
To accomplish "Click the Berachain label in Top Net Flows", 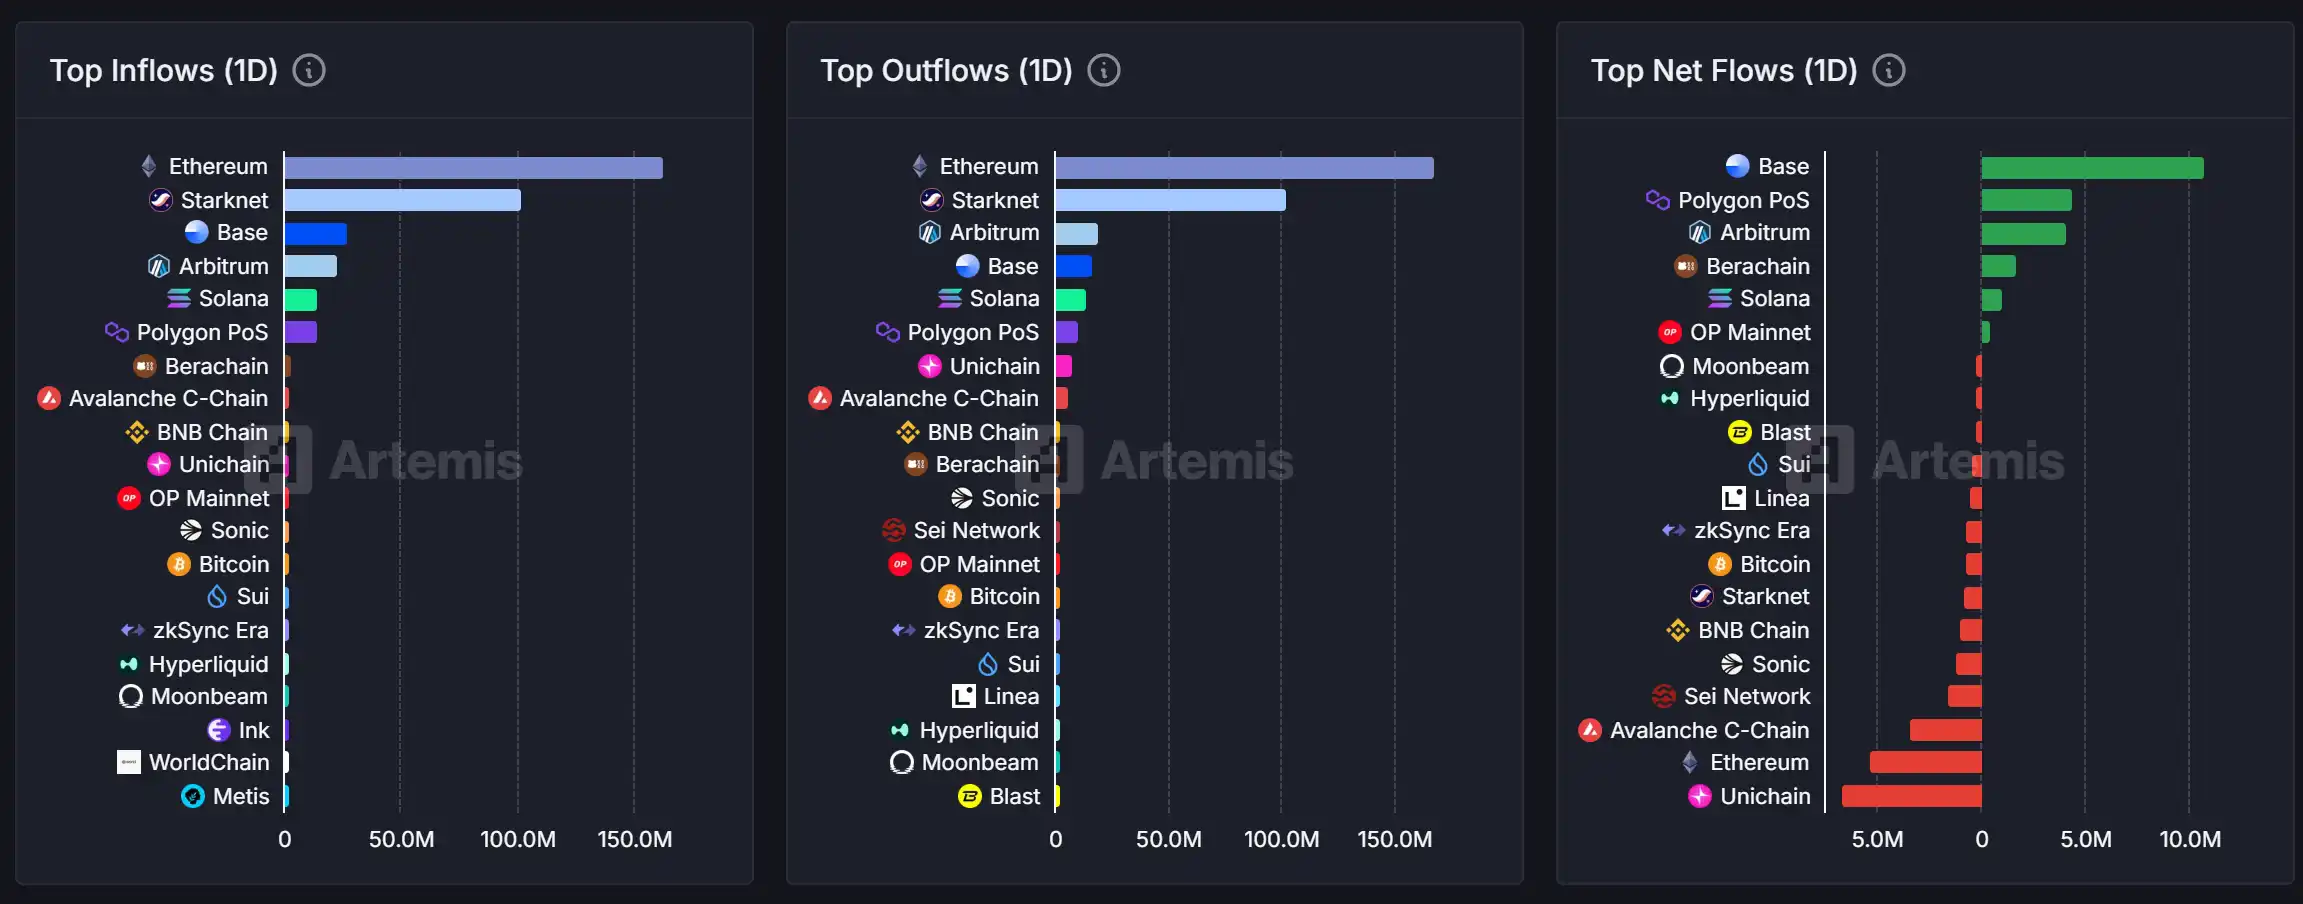I will point(1758,266).
